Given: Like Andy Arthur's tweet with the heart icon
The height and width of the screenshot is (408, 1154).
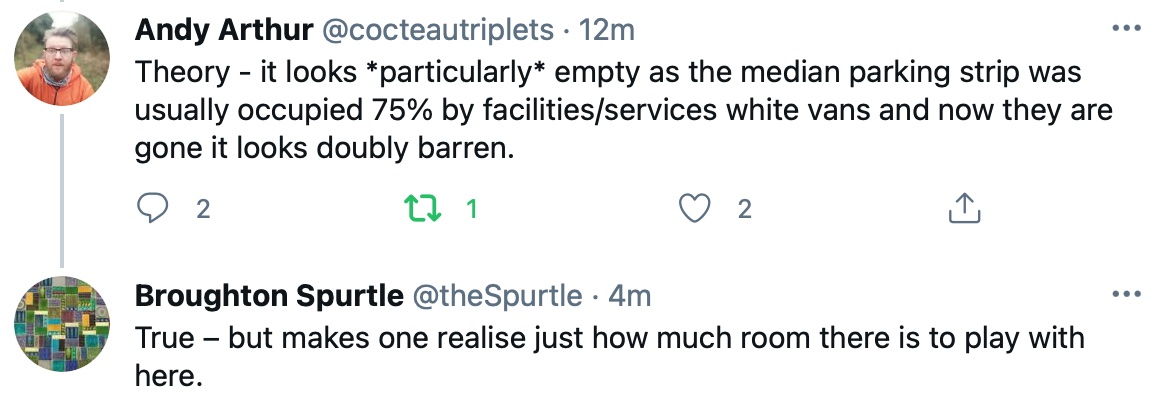Looking at the screenshot, I should (x=695, y=208).
